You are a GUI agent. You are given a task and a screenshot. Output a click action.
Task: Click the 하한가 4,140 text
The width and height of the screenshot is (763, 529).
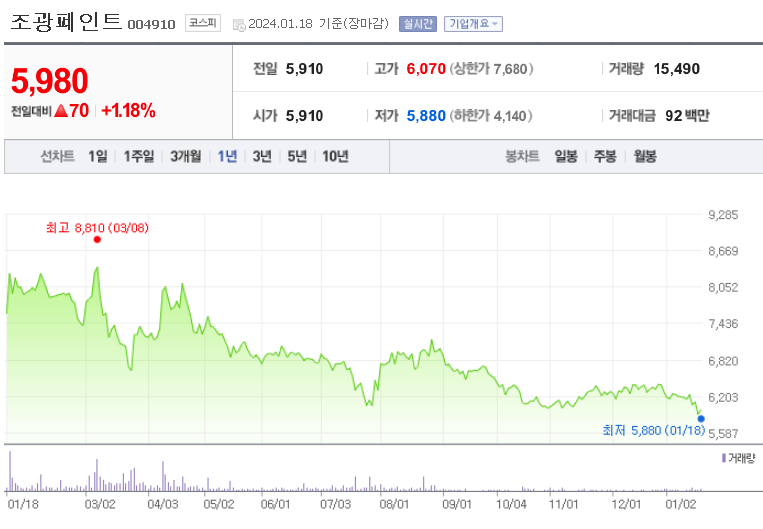(490, 115)
